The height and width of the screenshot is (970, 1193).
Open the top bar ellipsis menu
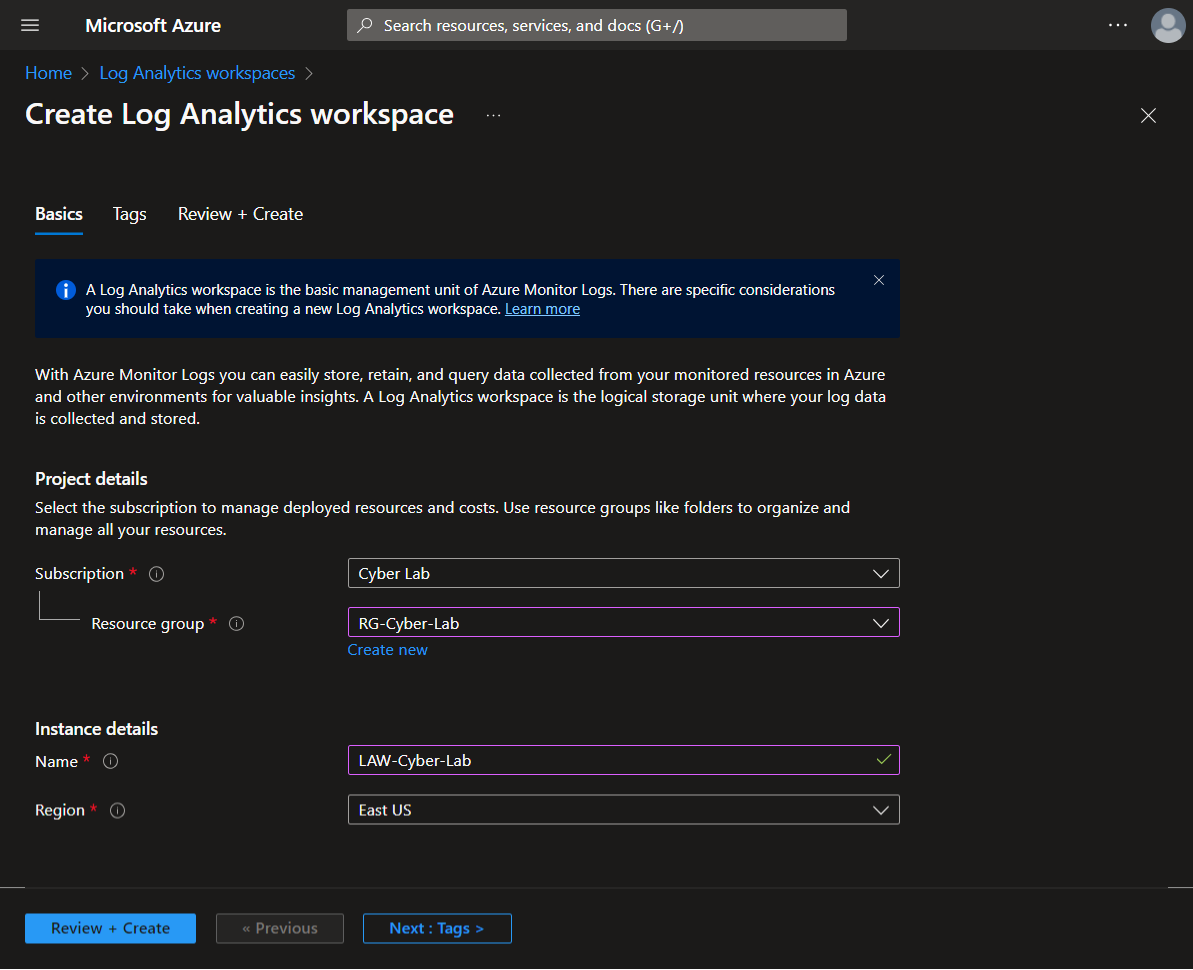point(1118,25)
